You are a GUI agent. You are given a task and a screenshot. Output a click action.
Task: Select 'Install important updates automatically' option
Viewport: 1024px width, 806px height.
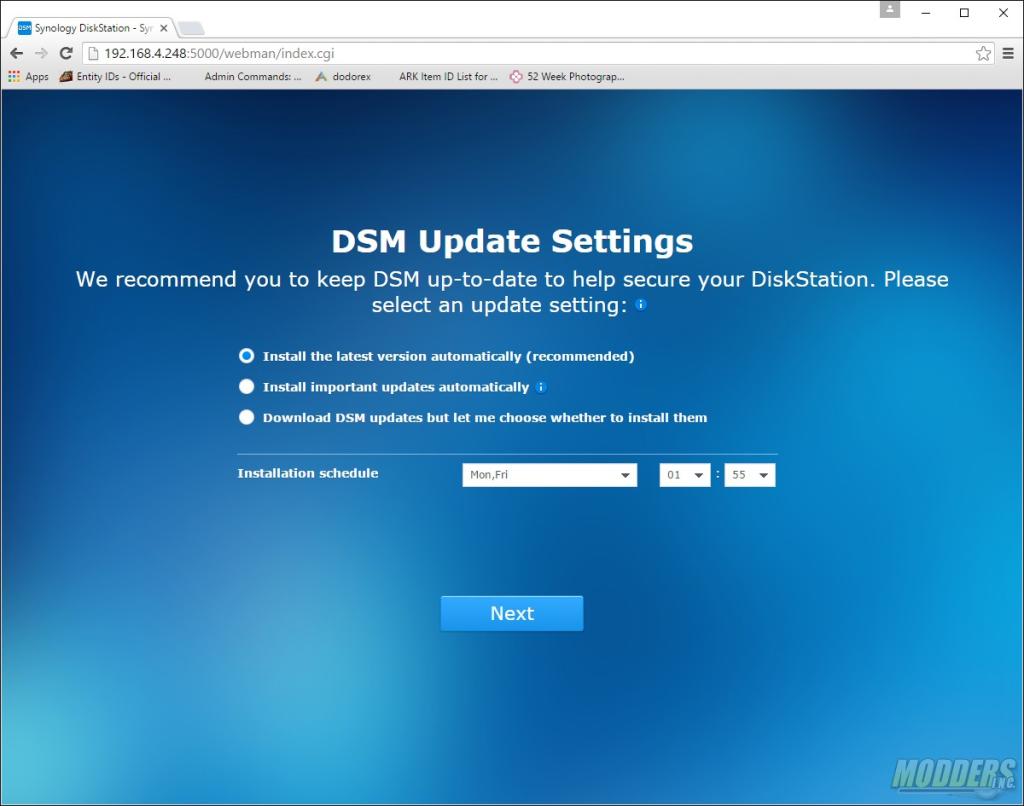(x=247, y=387)
